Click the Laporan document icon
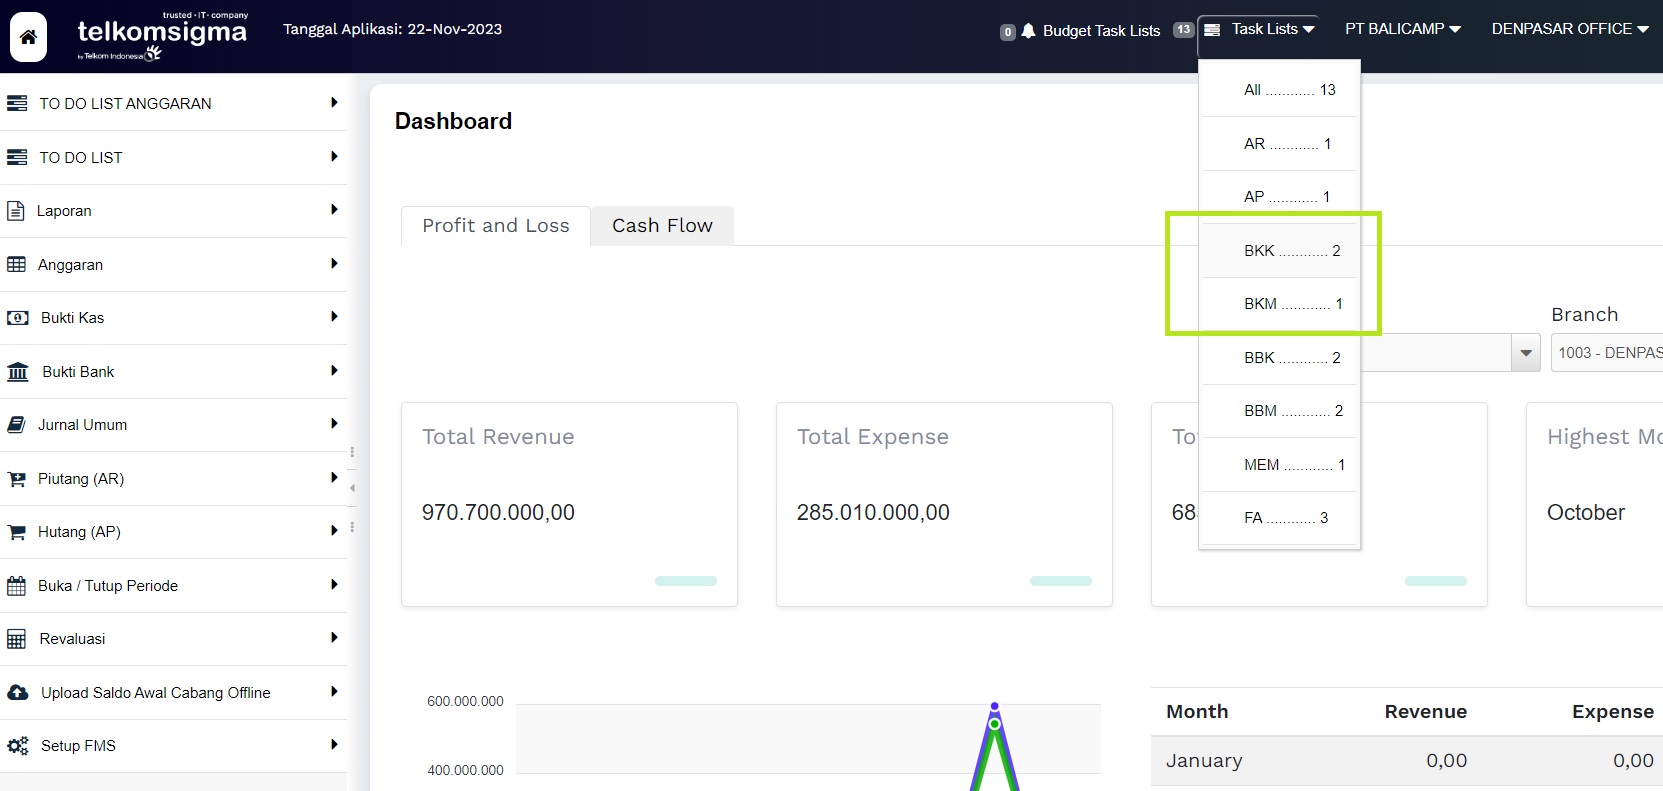The image size is (1663, 791). [x=16, y=211]
